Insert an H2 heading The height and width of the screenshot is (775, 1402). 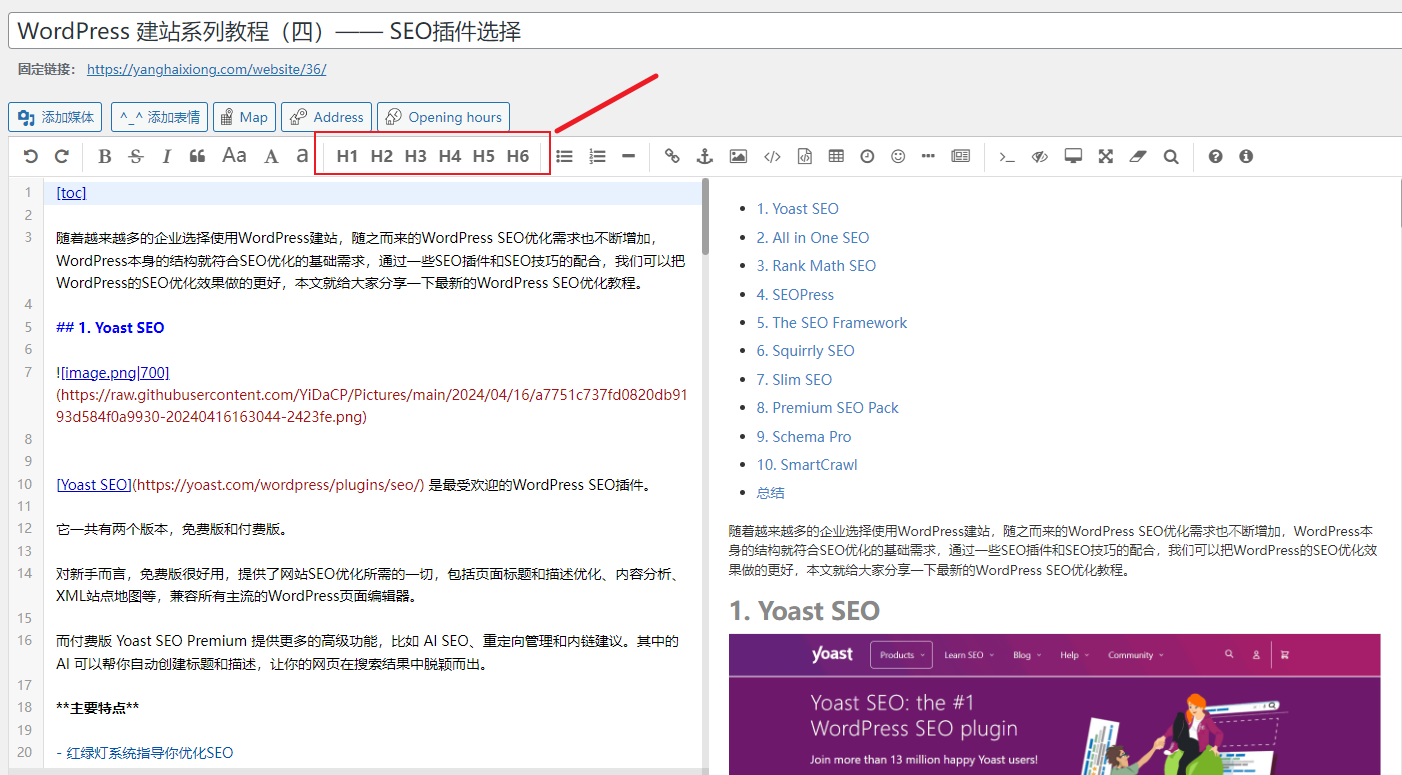pos(381,156)
